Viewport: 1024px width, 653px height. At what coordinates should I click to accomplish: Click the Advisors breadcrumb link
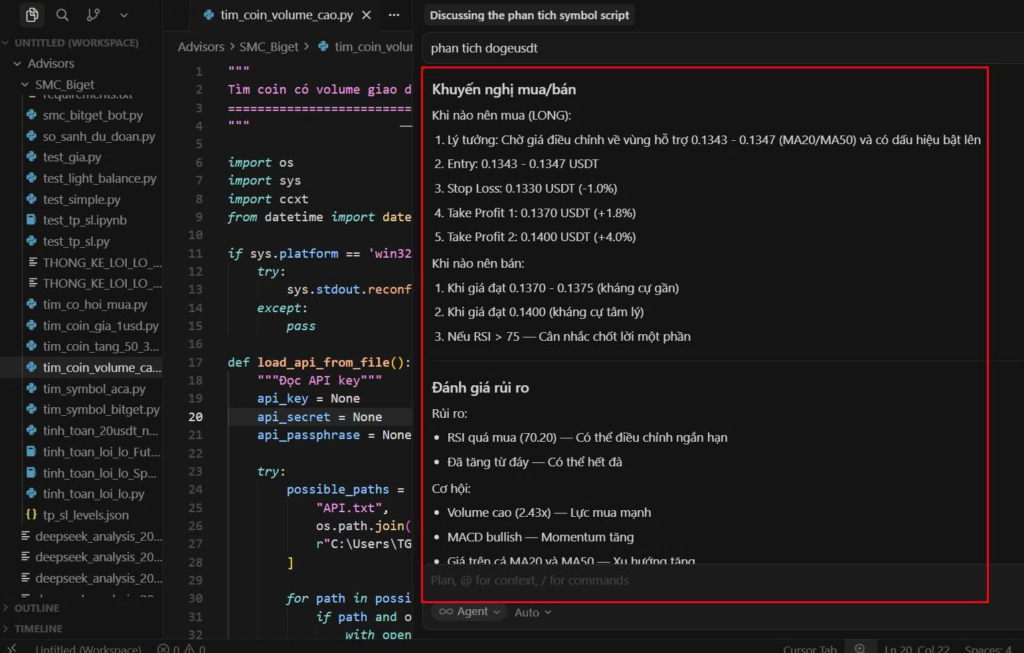(201, 47)
